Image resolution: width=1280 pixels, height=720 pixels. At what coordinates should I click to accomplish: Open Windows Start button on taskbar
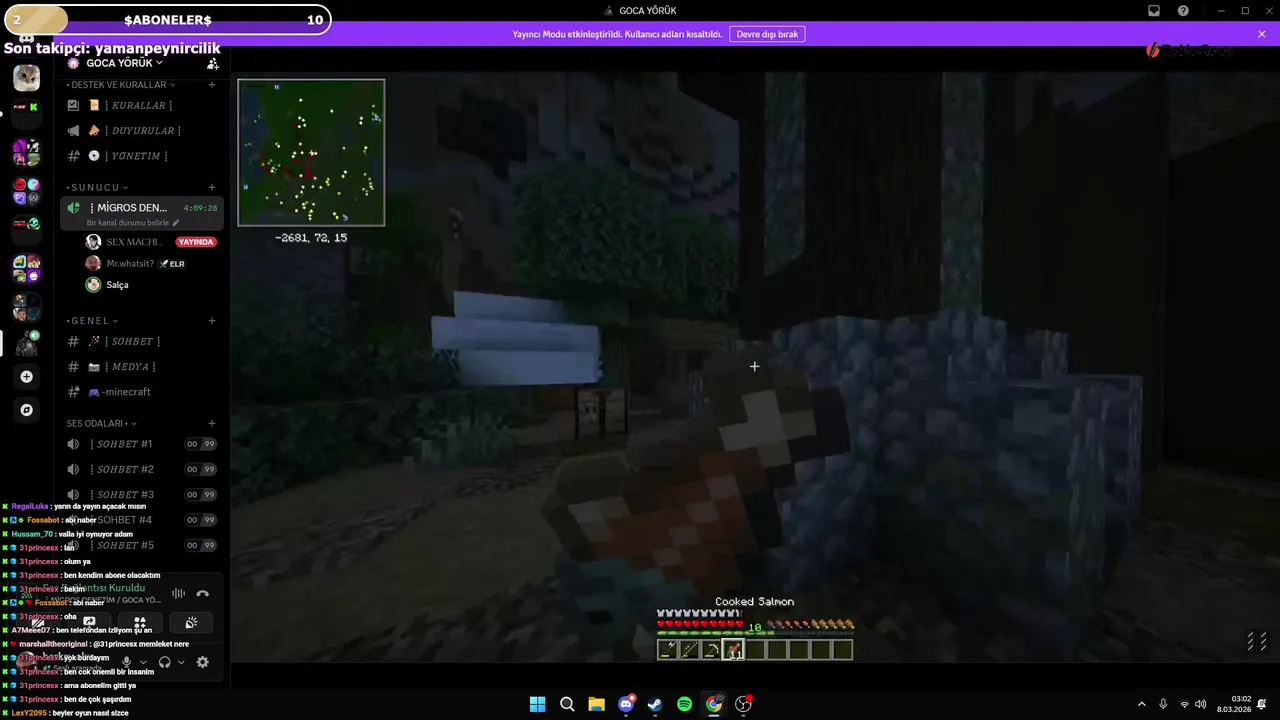point(538,704)
